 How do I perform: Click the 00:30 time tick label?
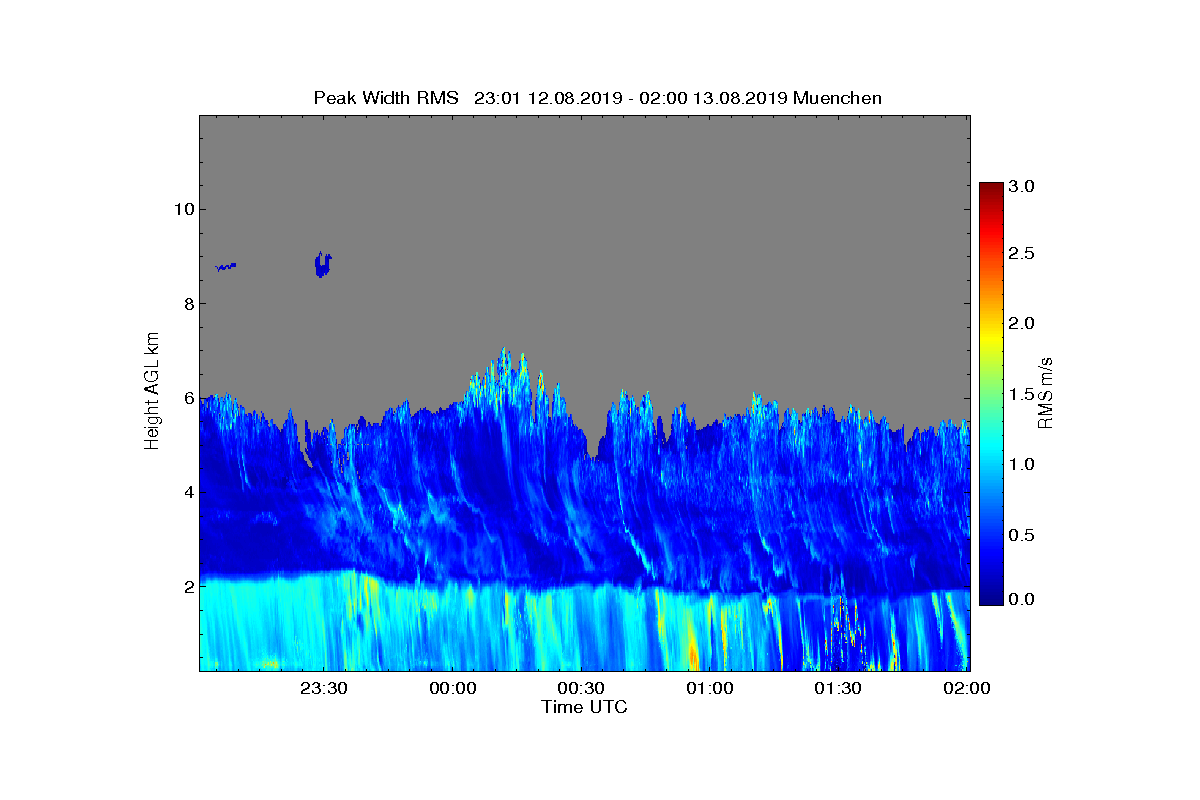(582, 689)
